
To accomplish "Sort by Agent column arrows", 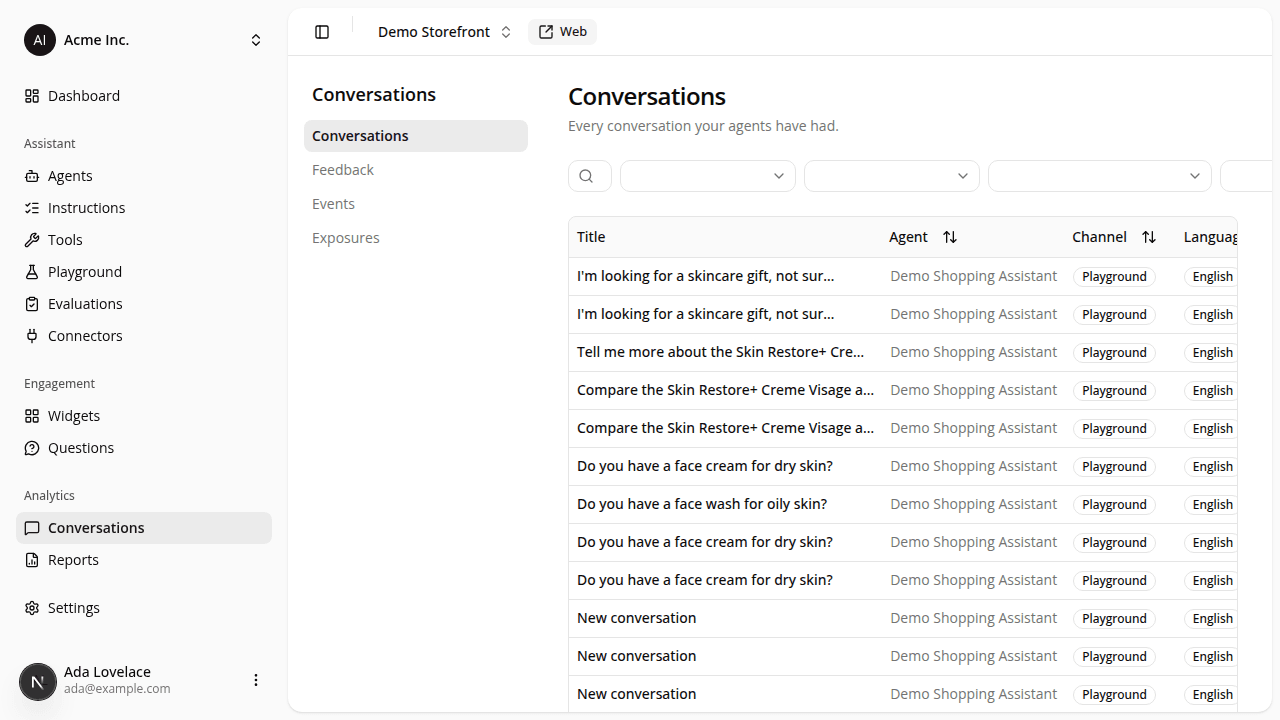I will (x=950, y=237).
